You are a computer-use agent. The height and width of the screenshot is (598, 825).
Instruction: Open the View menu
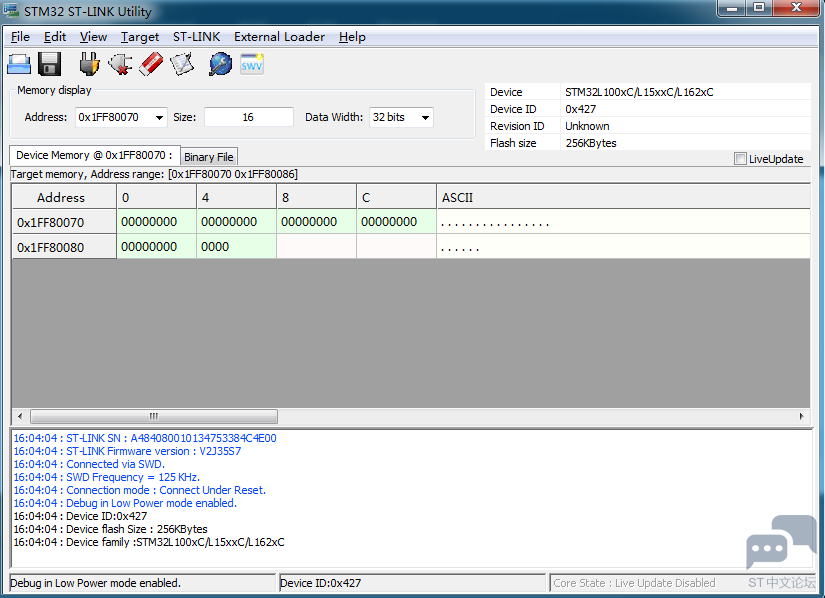pos(93,37)
